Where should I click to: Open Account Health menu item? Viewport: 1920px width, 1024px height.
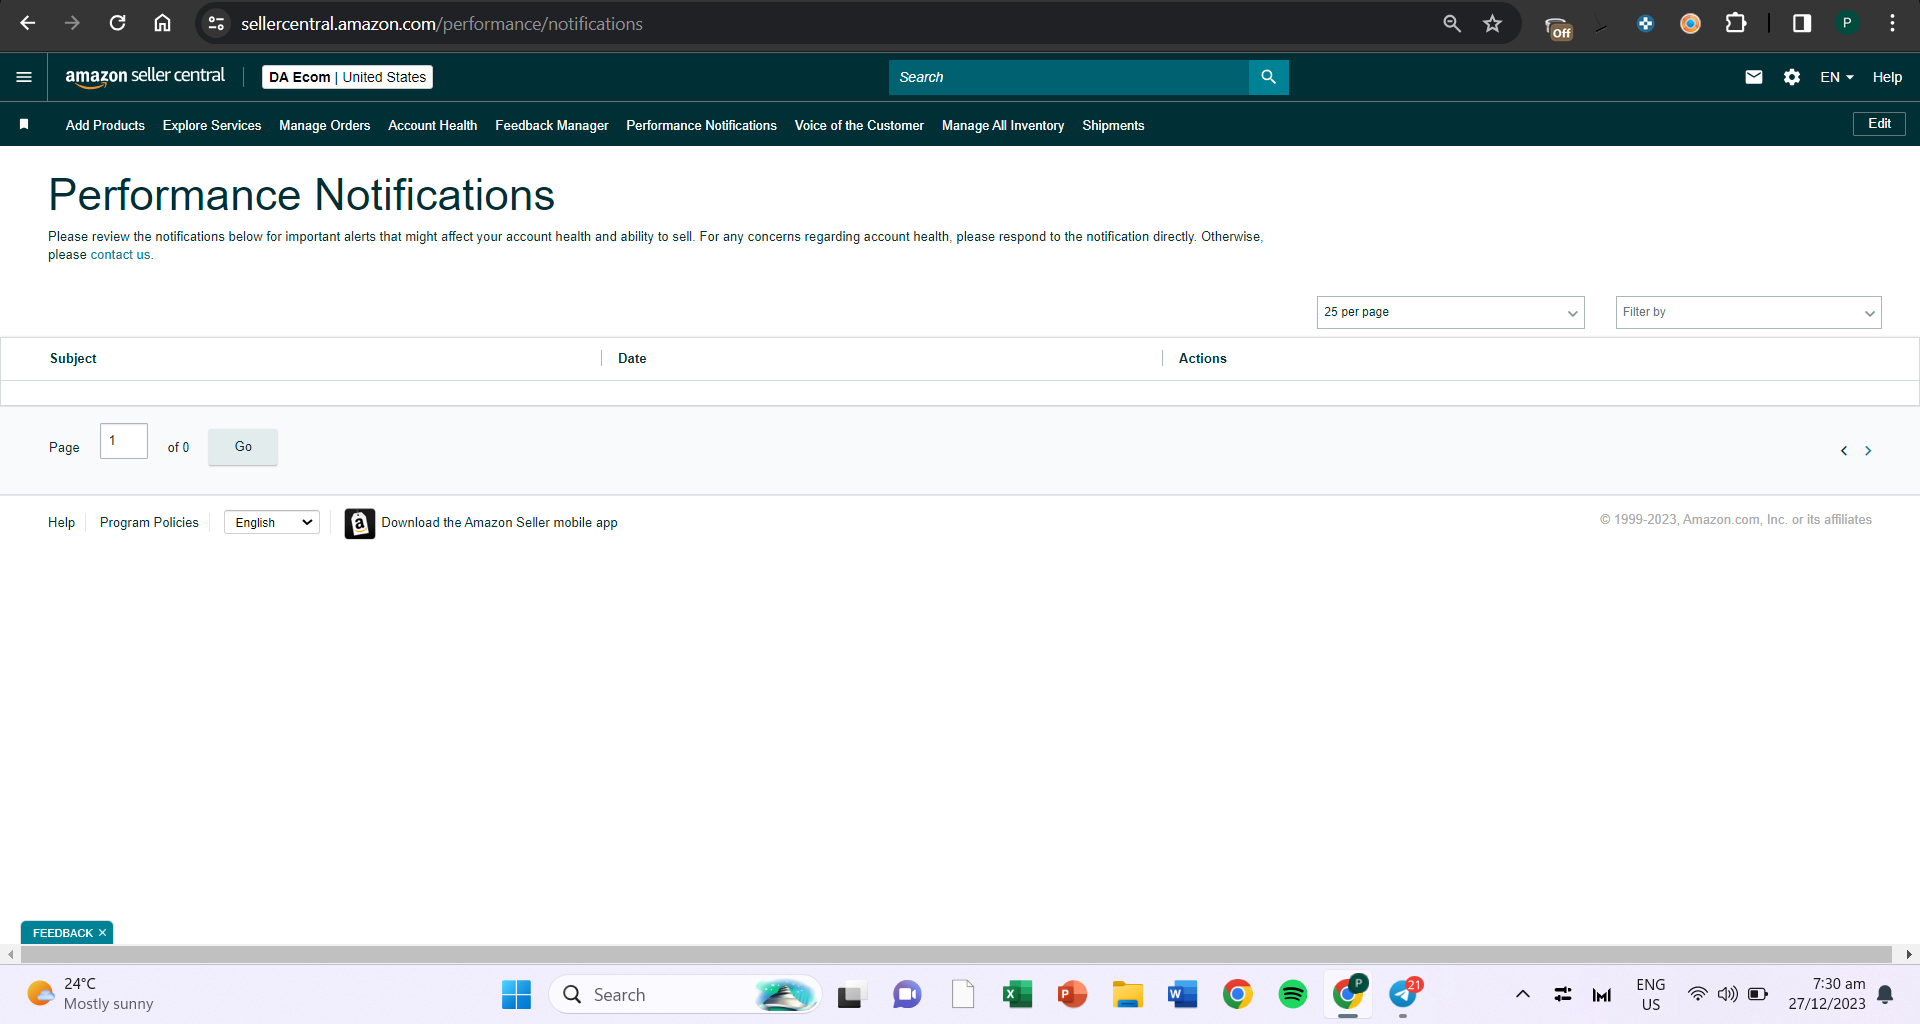pyautogui.click(x=432, y=125)
